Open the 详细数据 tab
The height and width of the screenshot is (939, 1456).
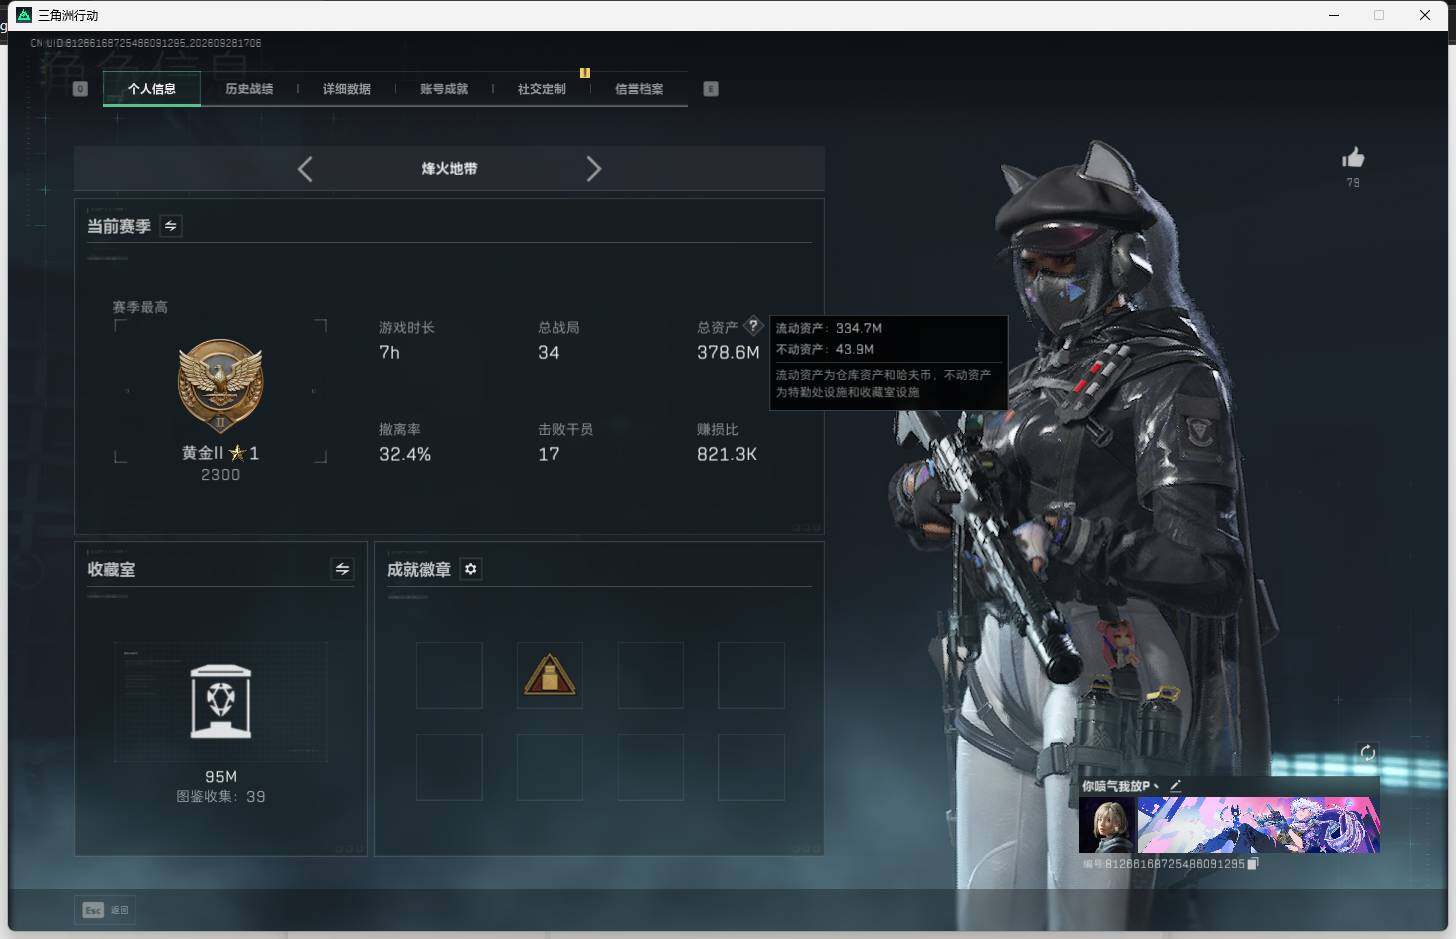[x=346, y=89]
